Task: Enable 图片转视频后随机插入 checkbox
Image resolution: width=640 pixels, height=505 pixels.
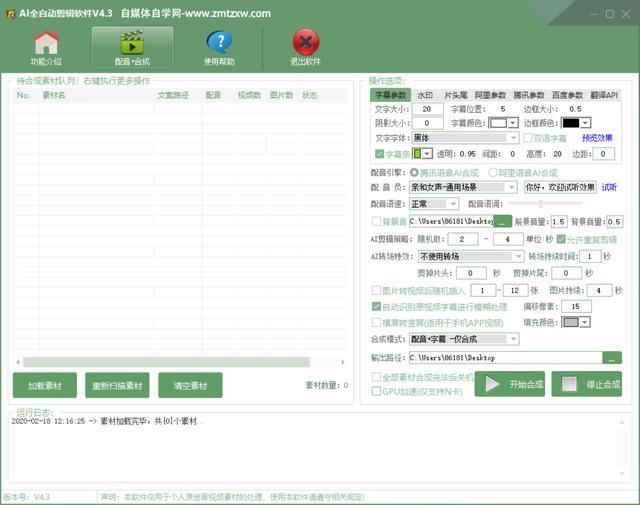Action: (x=376, y=290)
